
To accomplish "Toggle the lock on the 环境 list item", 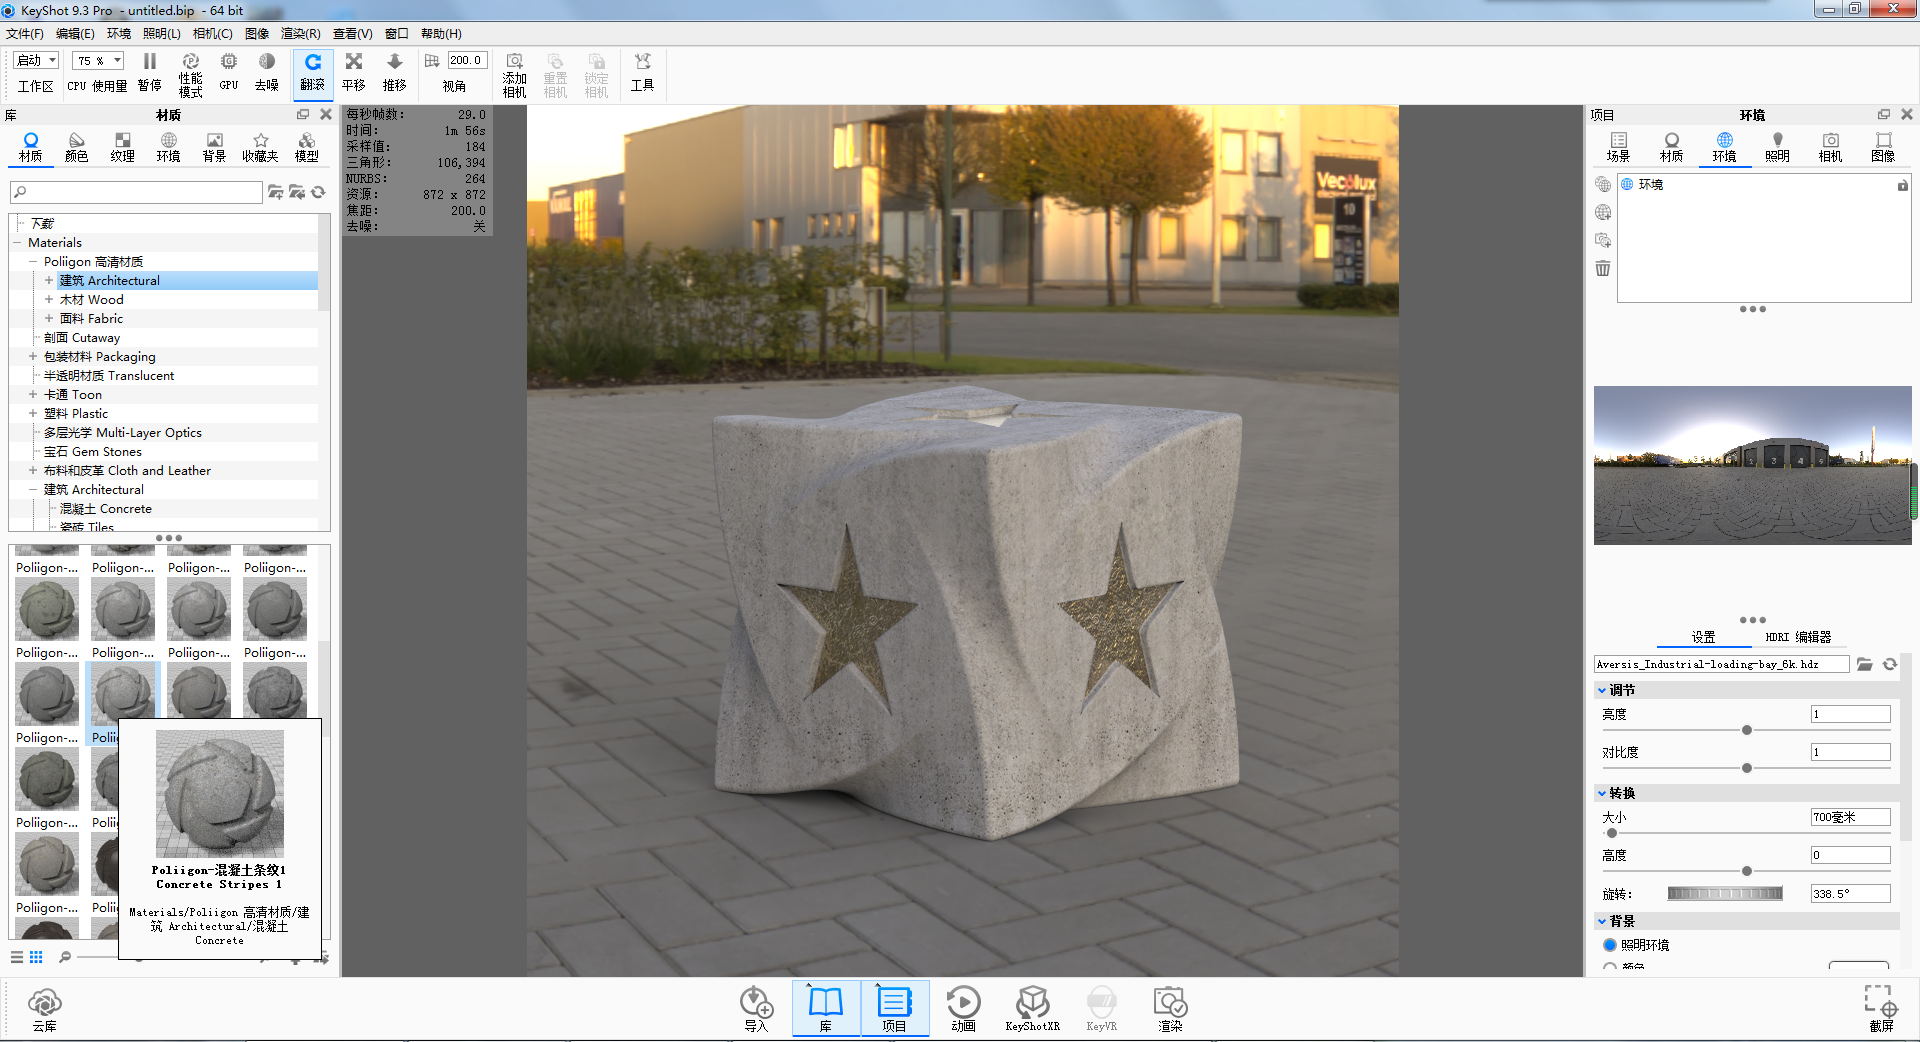I will pos(1902,185).
